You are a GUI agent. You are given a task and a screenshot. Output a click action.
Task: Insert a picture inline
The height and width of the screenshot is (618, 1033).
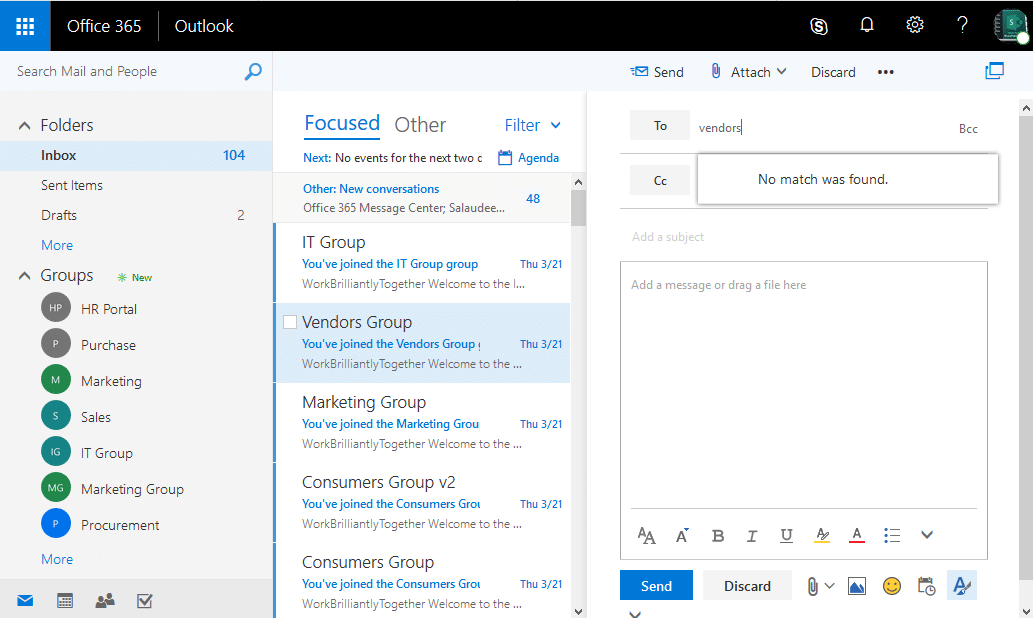(x=856, y=586)
